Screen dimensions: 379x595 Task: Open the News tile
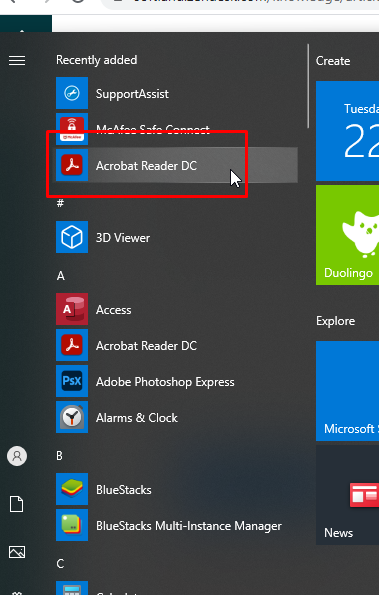(x=348, y=495)
